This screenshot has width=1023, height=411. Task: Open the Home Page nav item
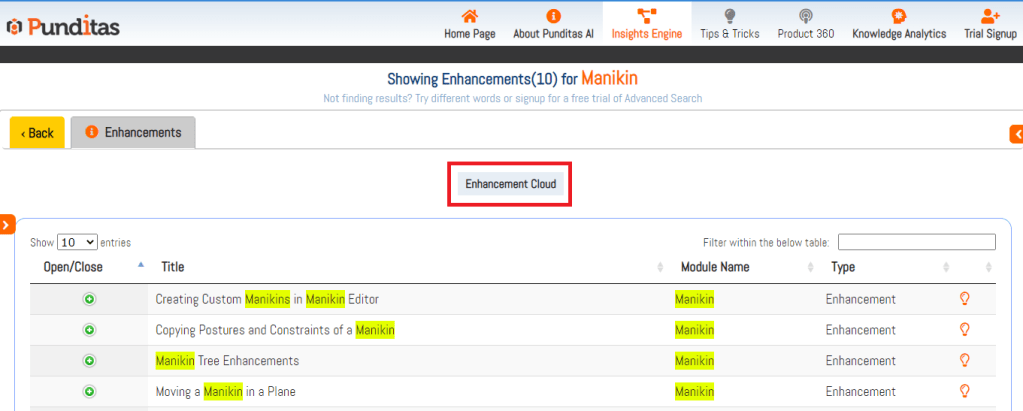[469, 24]
